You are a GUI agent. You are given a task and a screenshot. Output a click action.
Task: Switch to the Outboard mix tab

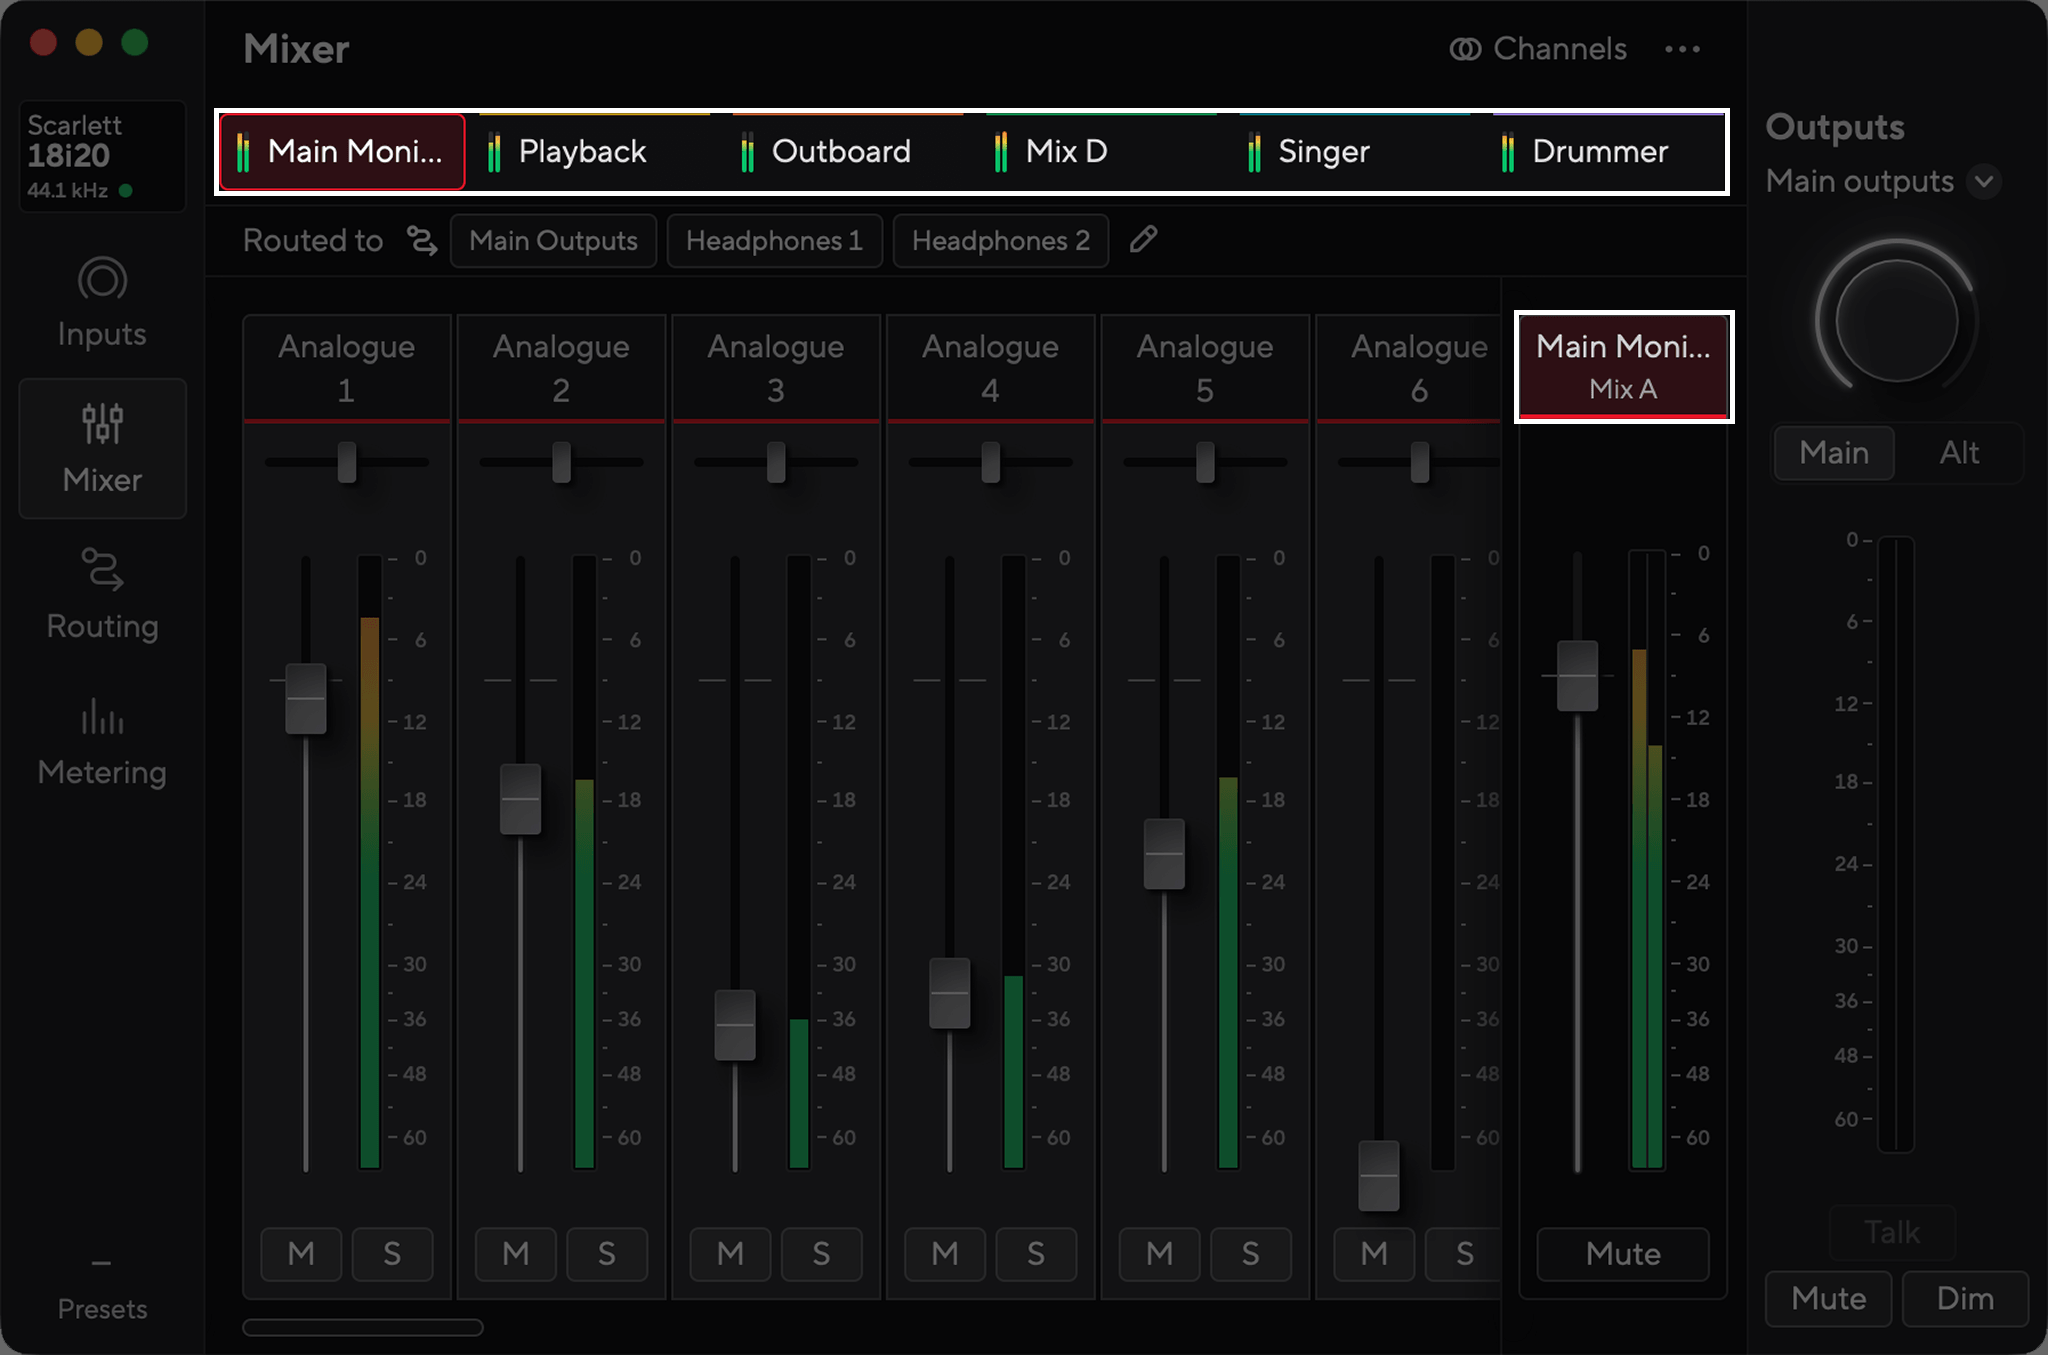coord(848,152)
